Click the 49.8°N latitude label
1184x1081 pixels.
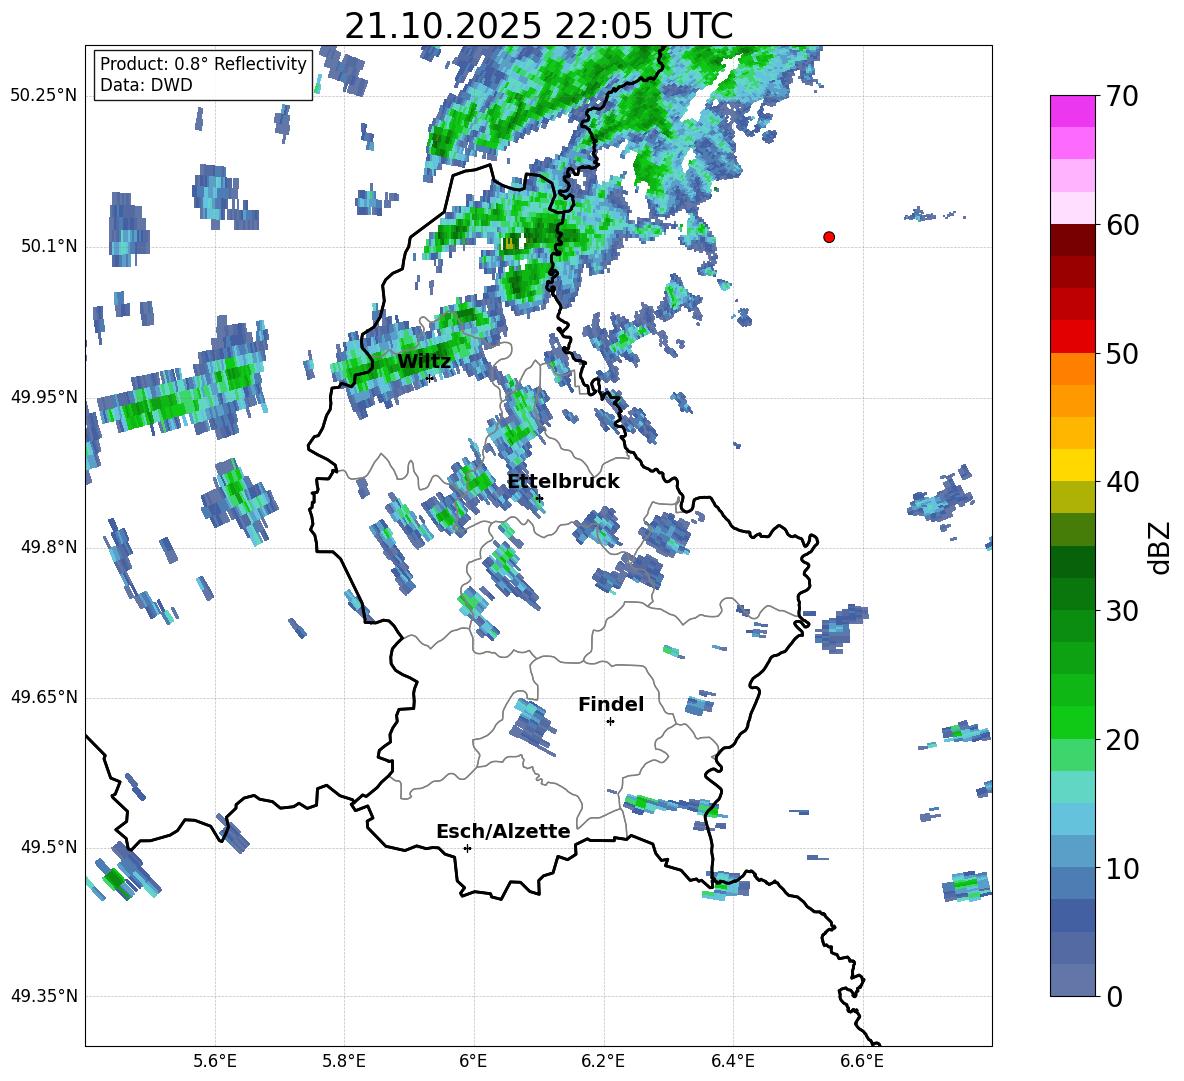click(50, 547)
